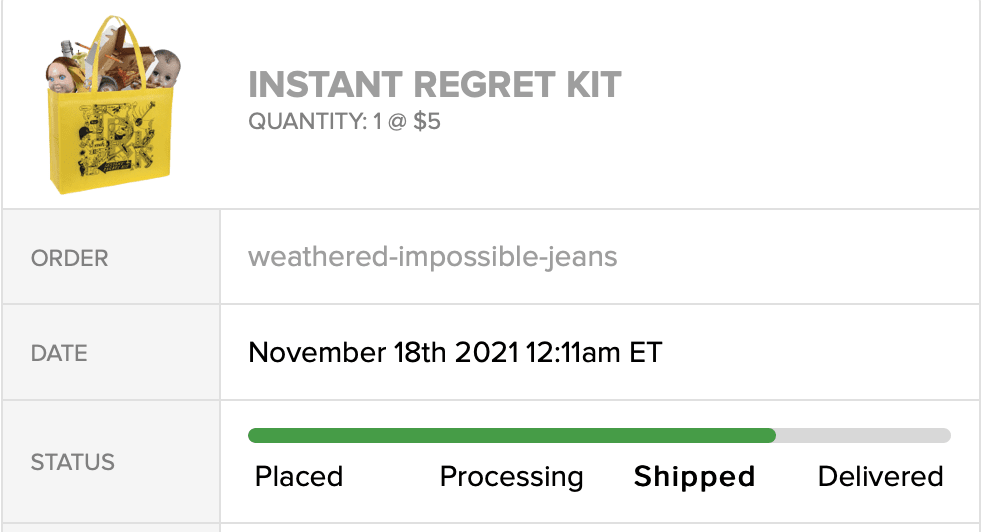Screen dimensions: 986x532
Task: Click the green filled part of progress bar
Action: (x=510, y=435)
